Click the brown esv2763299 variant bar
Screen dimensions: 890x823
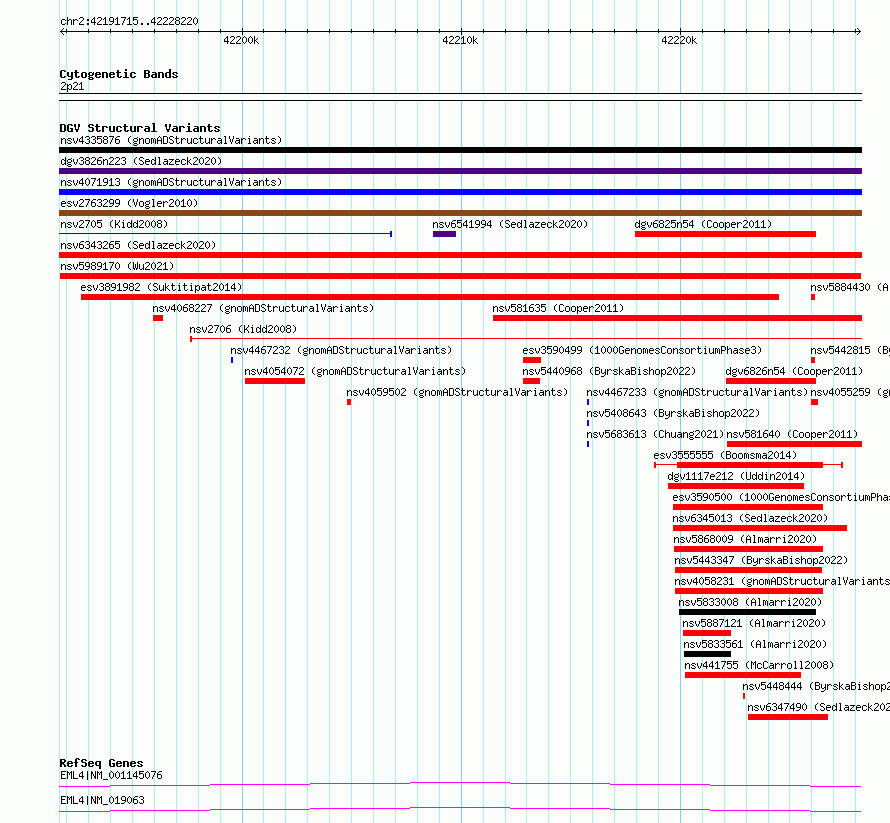click(x=460, y=213)
